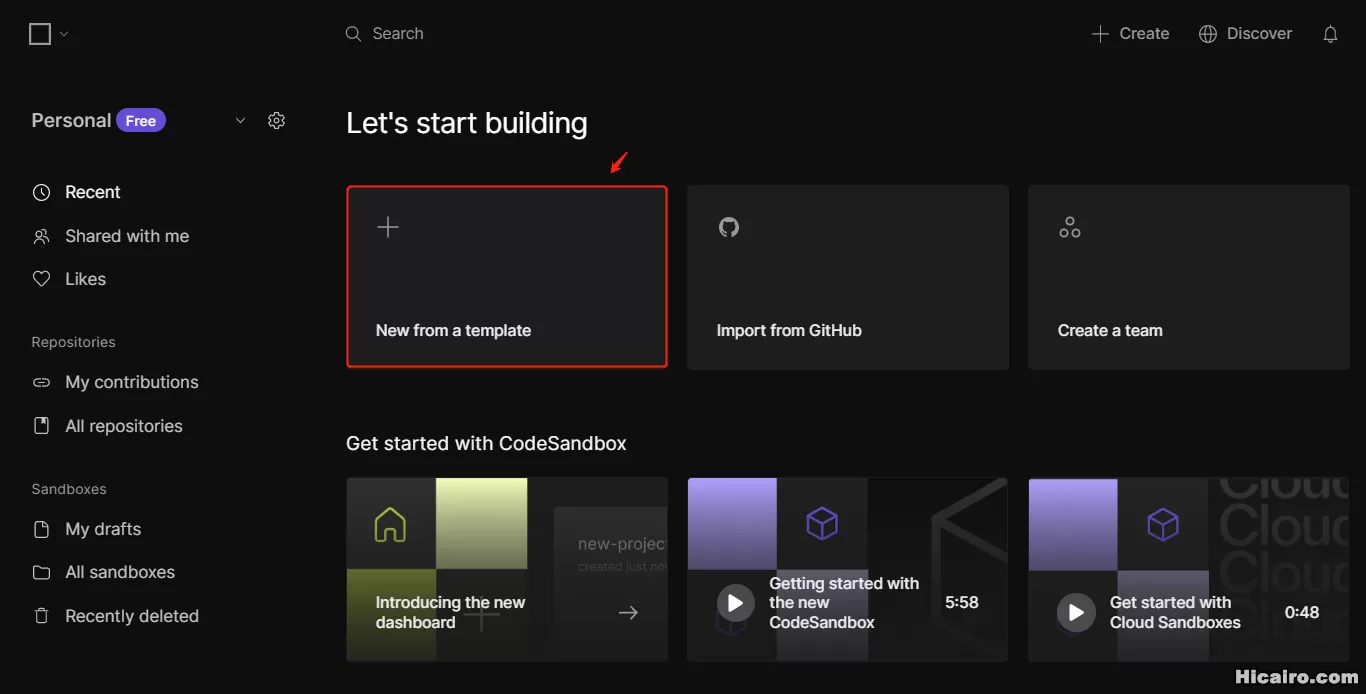Click the Repositories section heading

73,342
